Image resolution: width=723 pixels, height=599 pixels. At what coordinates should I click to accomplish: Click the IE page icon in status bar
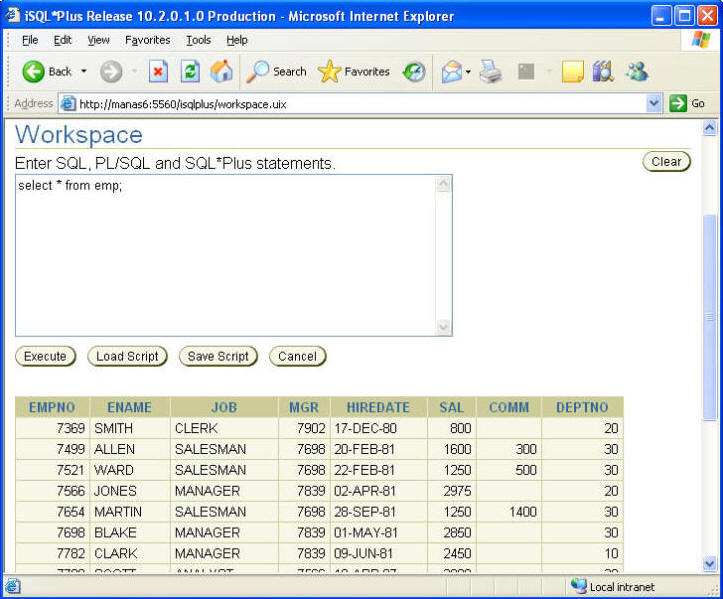(x=12, y=587)
